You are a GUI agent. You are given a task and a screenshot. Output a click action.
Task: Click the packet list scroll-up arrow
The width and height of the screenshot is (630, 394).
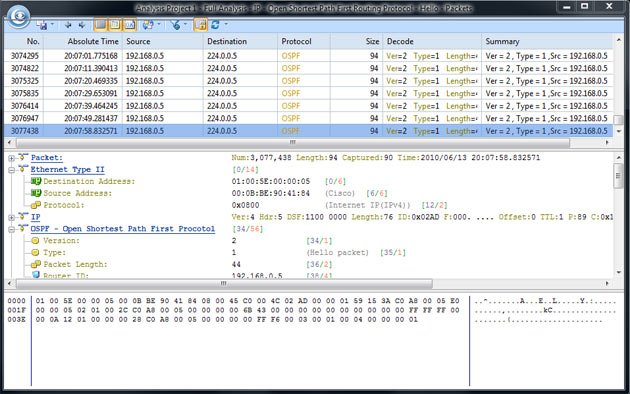click(618, 40)
